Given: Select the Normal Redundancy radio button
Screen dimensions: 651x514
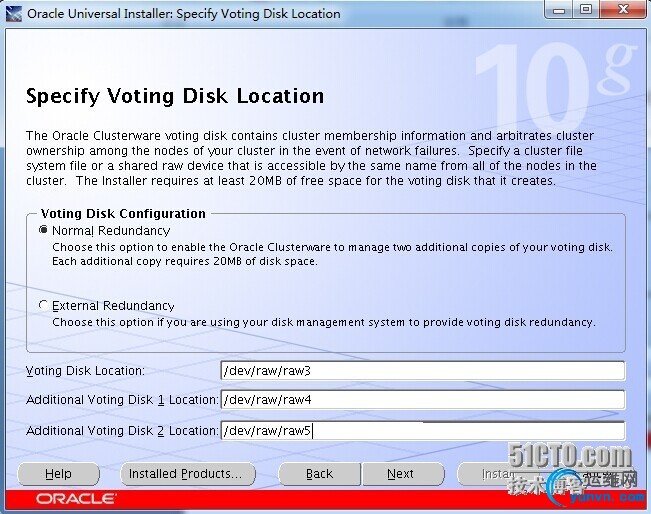Looking at the screenshot, I should [x=43, y=230].
